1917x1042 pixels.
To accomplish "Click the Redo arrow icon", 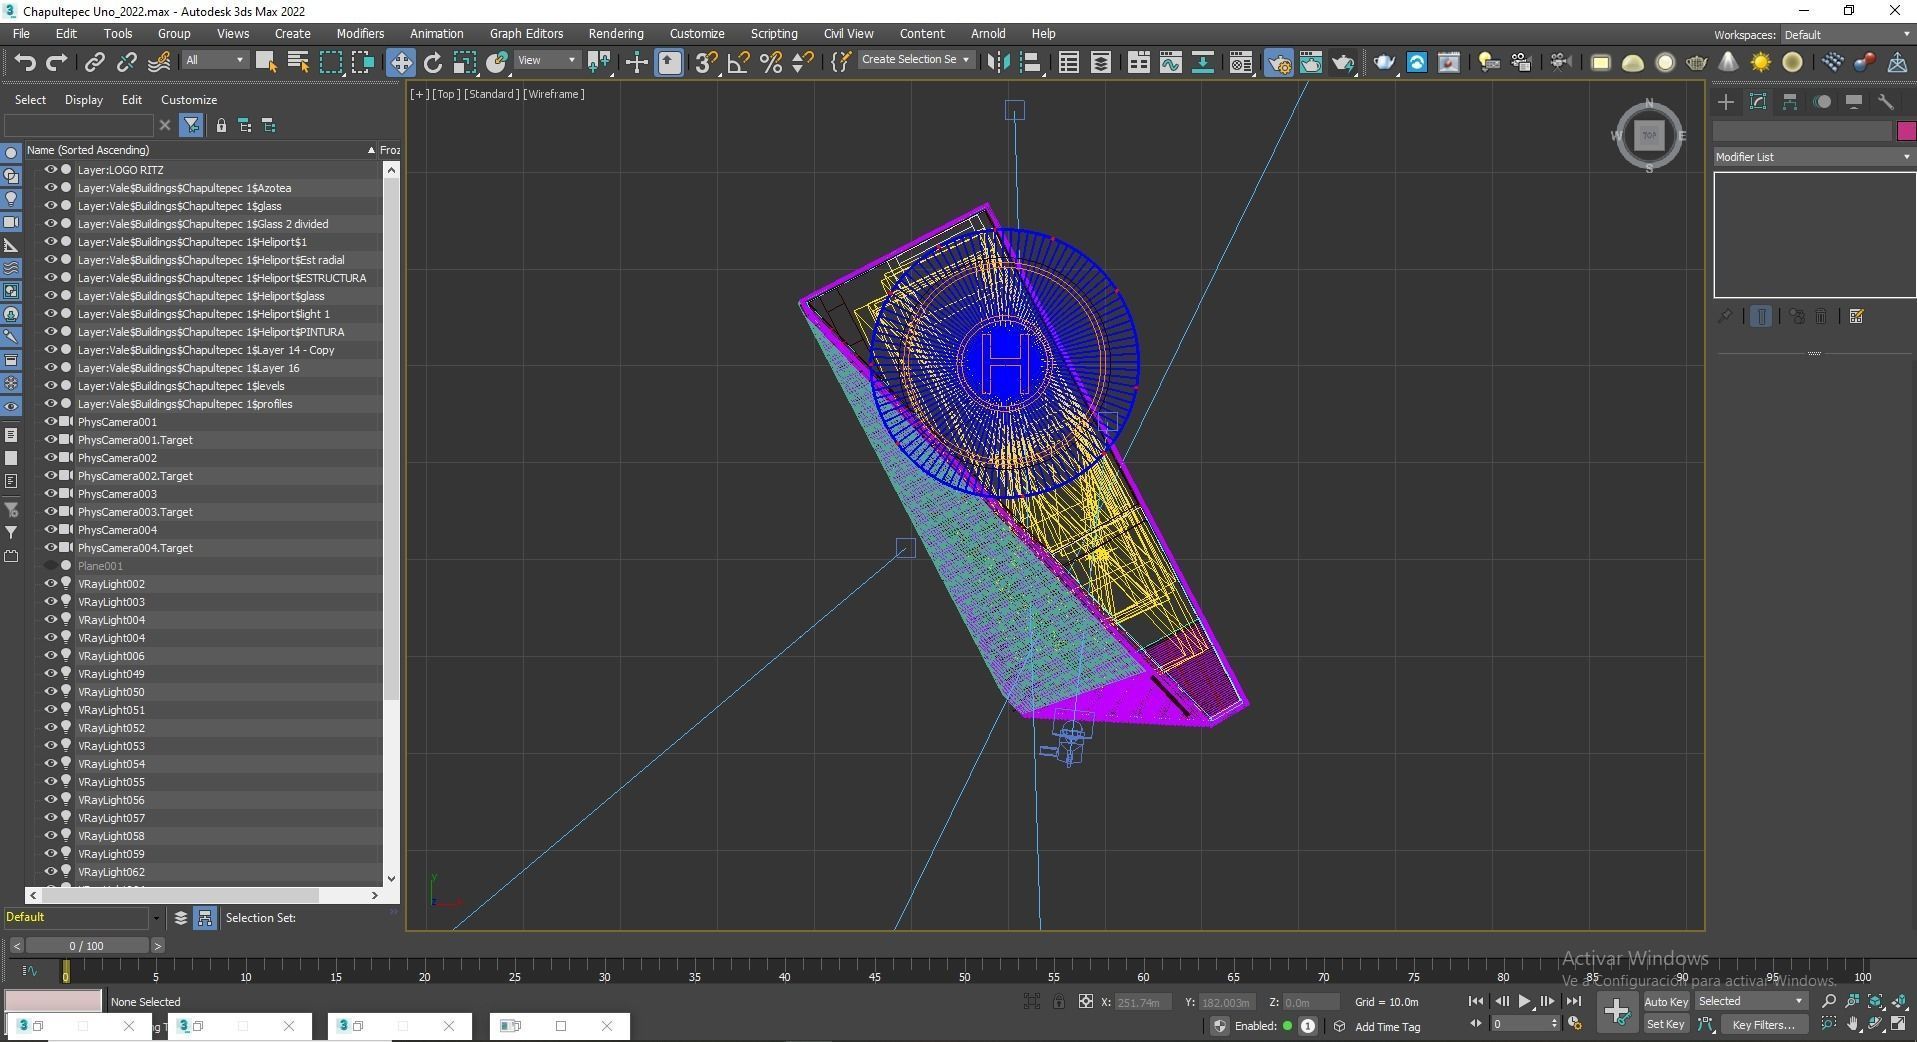I will click(x=57, y=62).
